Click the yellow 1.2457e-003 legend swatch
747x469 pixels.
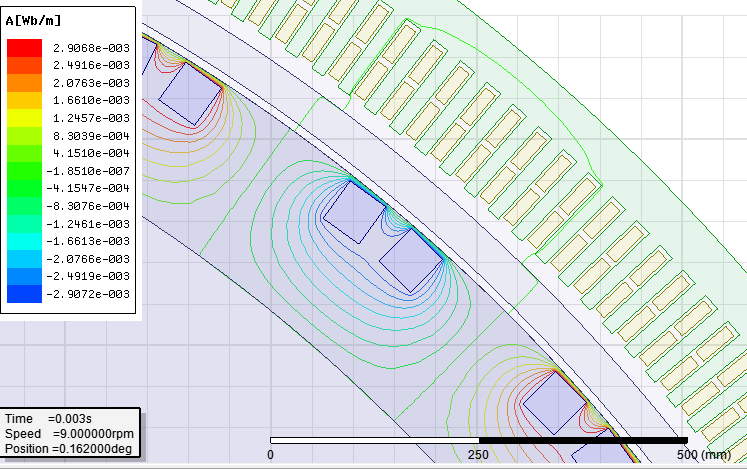[24, 118]
